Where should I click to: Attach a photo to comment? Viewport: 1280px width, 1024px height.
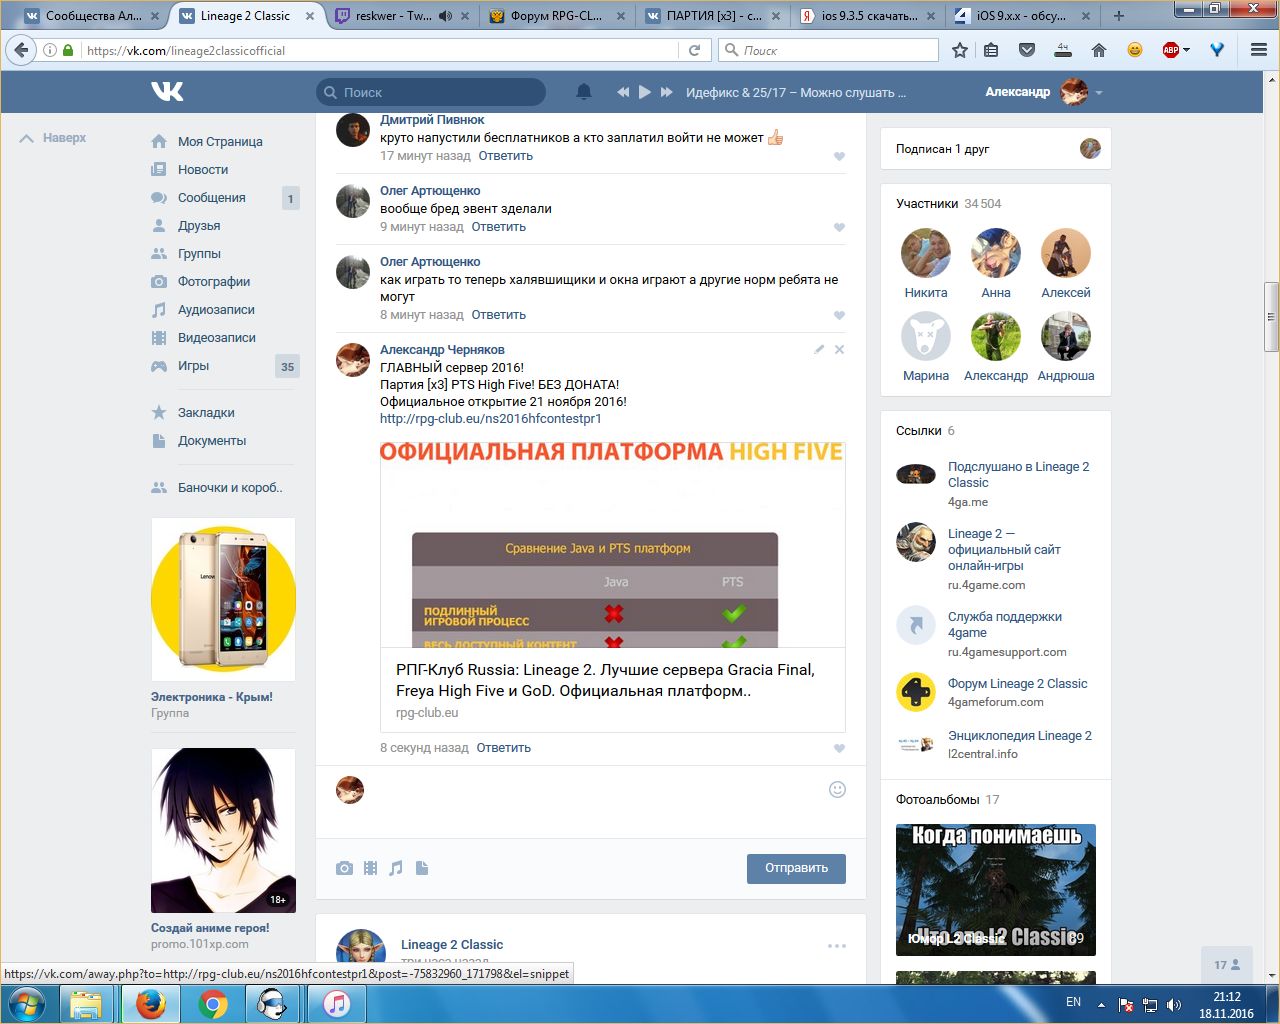coord(344,868)
